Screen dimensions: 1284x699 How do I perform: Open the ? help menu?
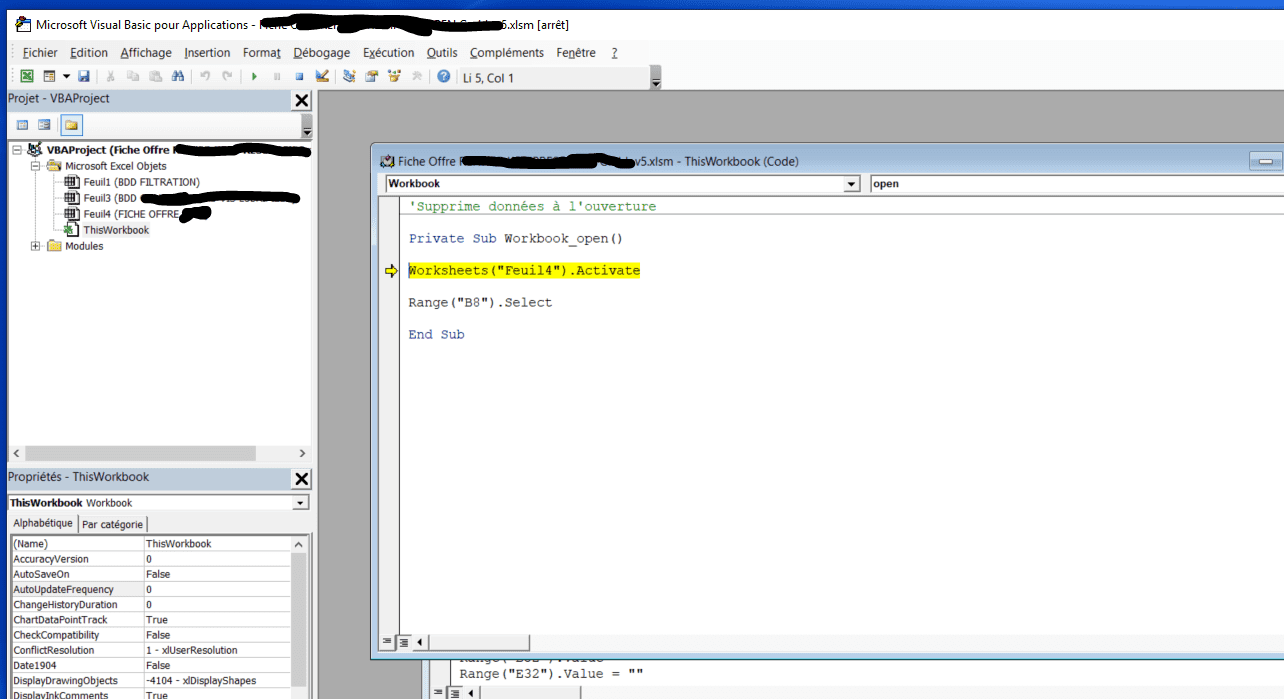[615, 53]
